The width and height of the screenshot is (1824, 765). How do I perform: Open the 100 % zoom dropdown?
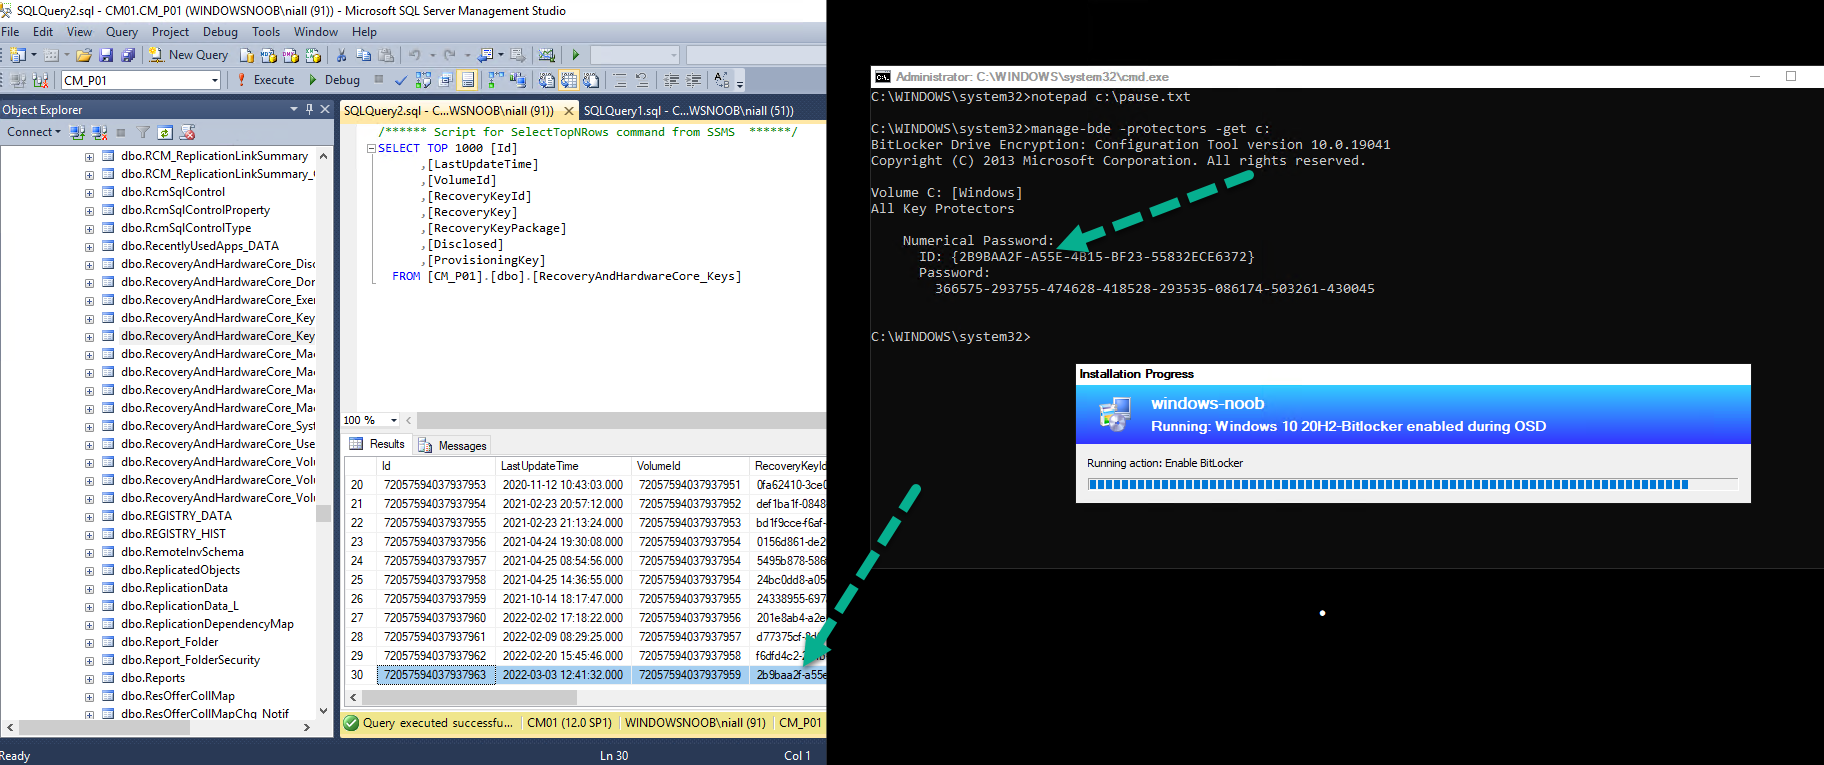point(393,420)
